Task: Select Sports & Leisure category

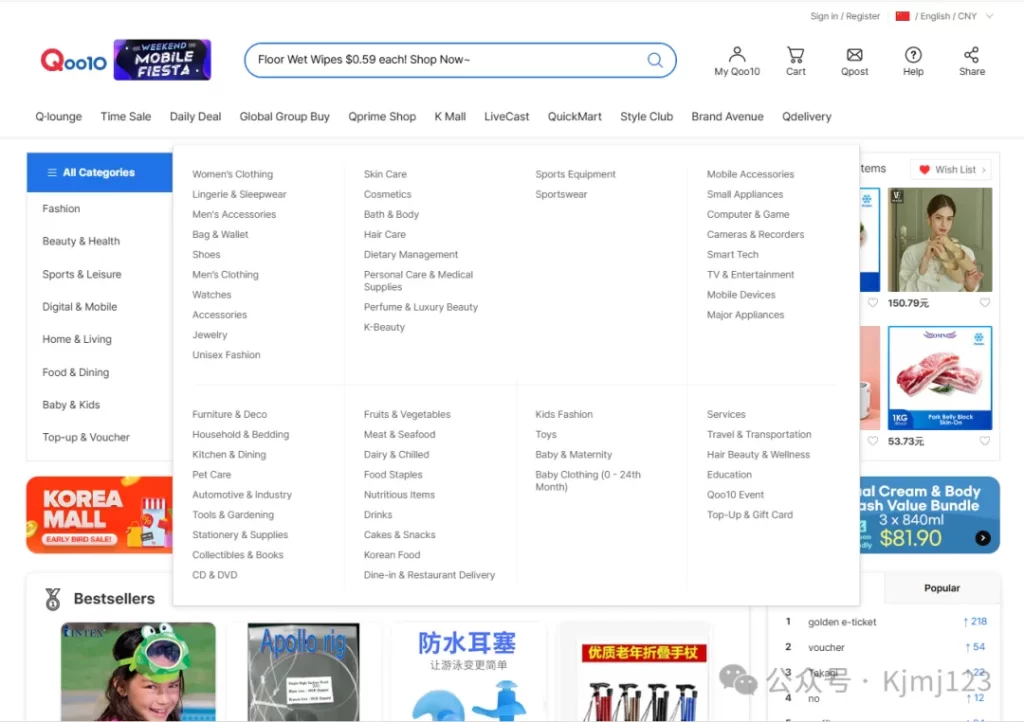Action: point(82,274)
